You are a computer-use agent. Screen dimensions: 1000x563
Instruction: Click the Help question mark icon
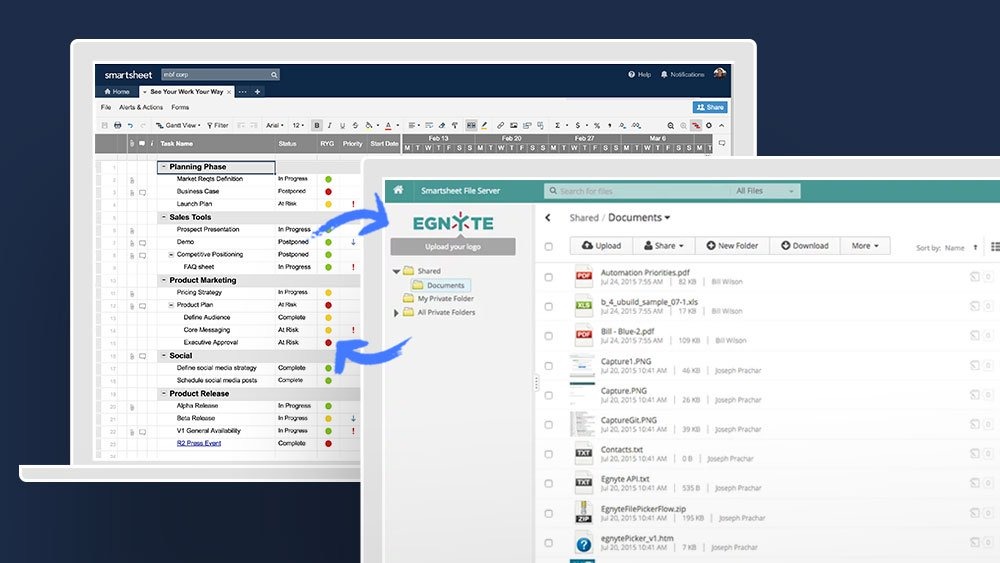point(631,74)
